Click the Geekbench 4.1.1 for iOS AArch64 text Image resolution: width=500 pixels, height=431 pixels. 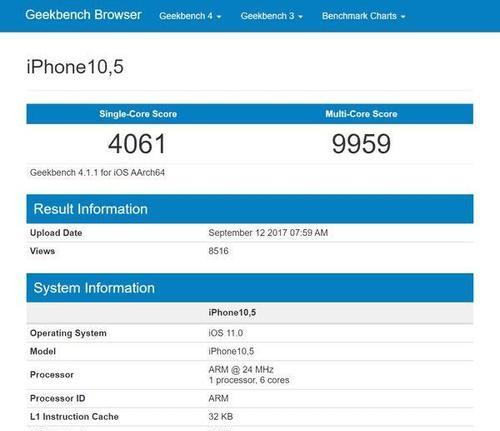tap(97, 173)
